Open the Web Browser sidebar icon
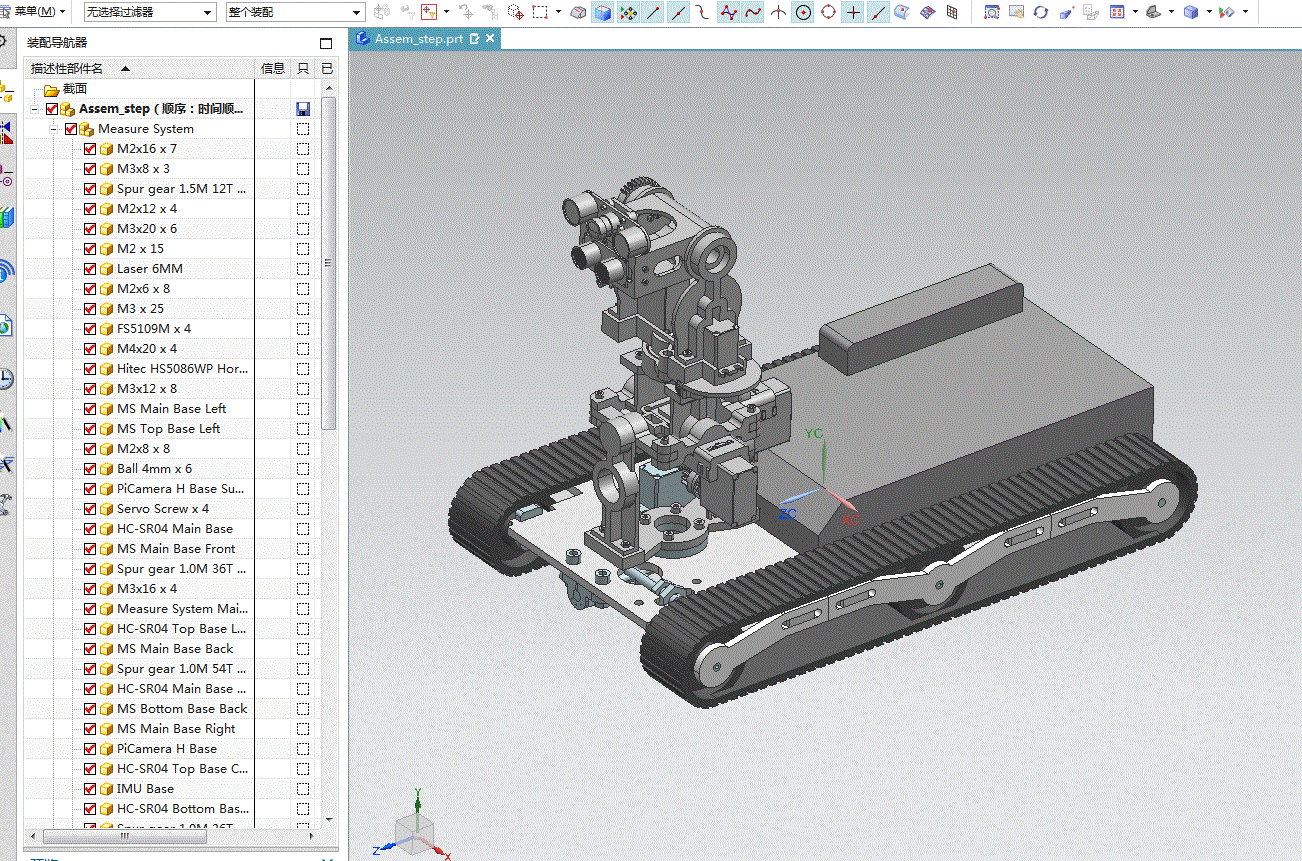The image size is (1302, 861). click(6, 325)
